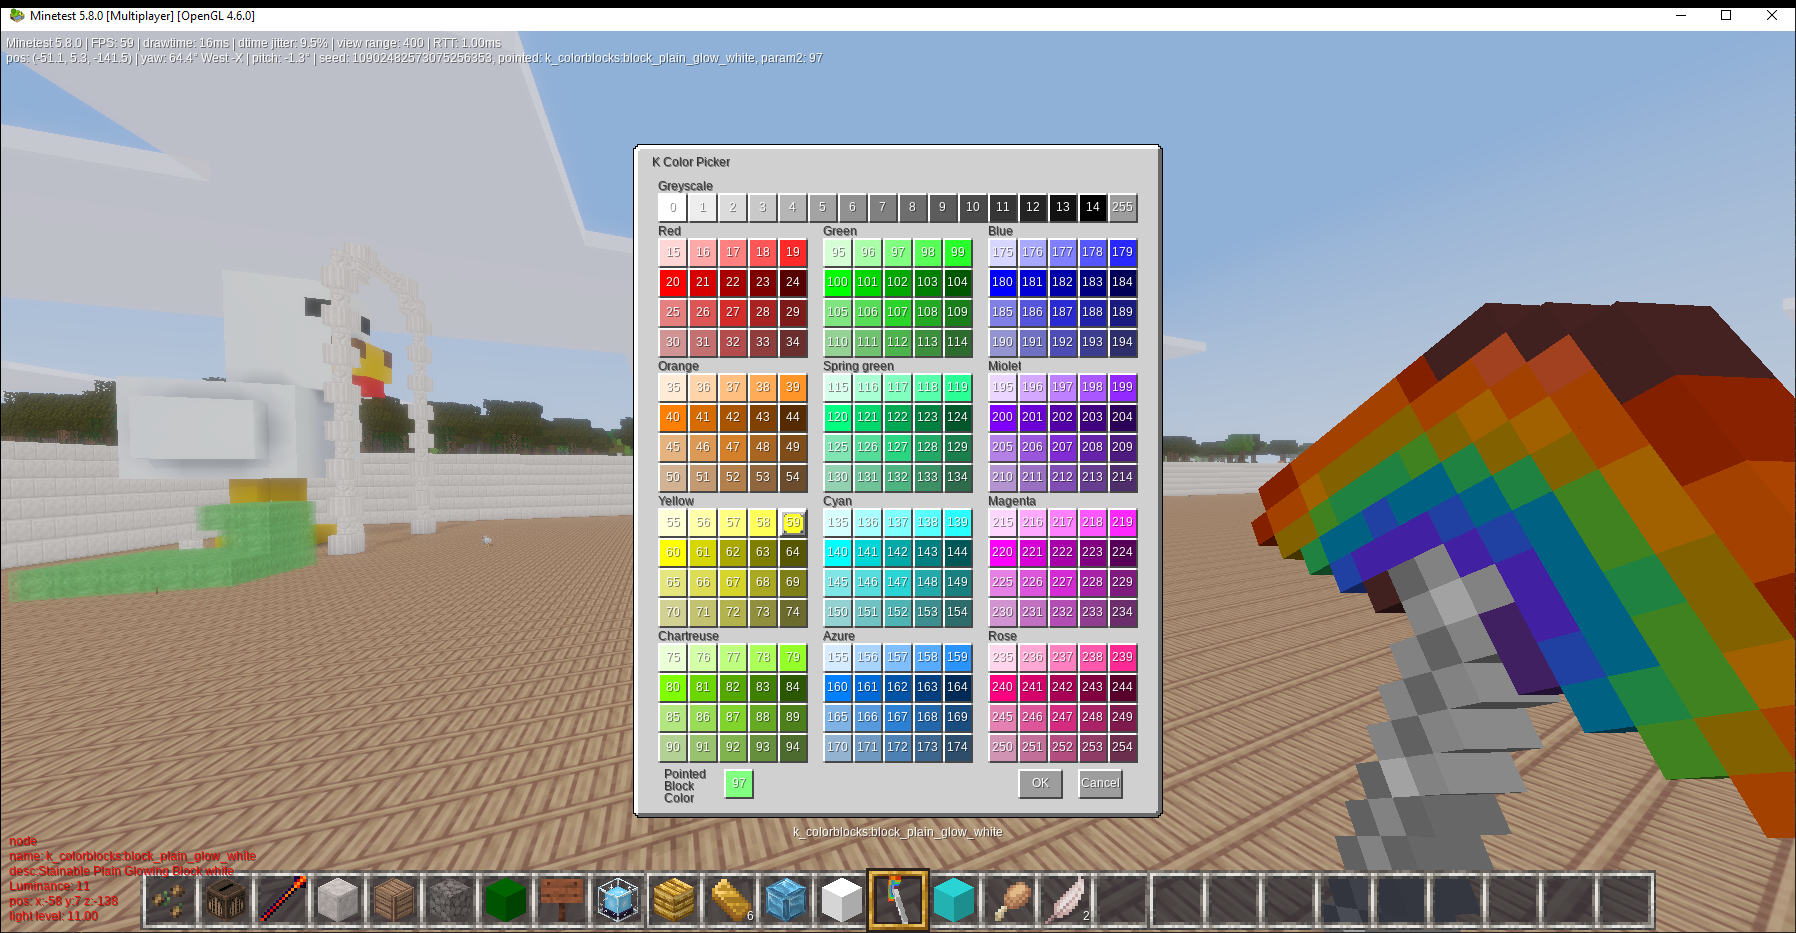
Task: Pick magenta swatch number 220
Action: [x=1002, y=552]
